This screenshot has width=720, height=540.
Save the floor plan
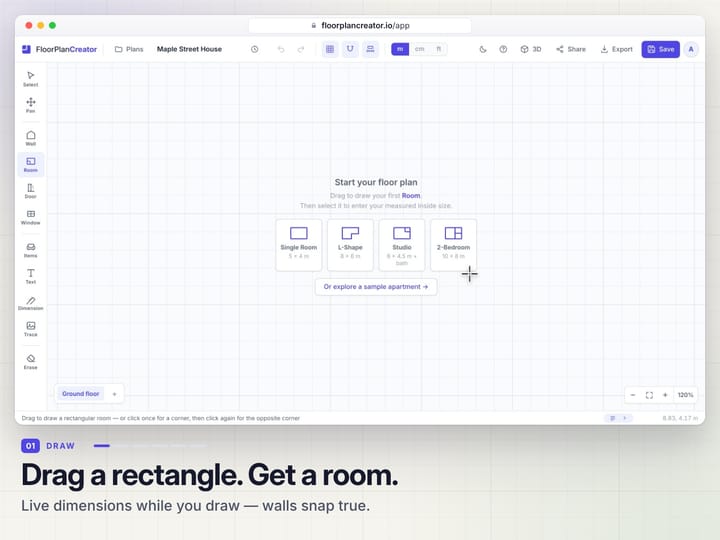click(660, 49)
